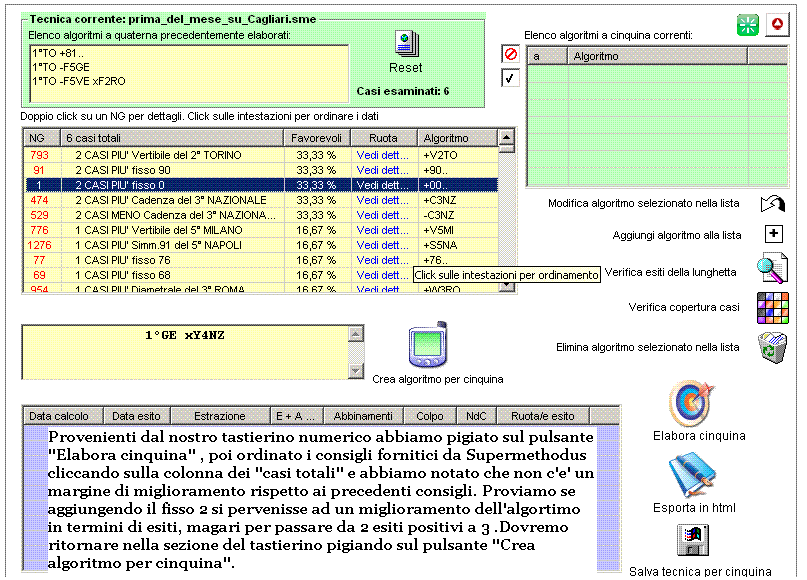Viewport: 807px width, 580px height.
Task: Click the E + A column header
Action: point(296,416)
